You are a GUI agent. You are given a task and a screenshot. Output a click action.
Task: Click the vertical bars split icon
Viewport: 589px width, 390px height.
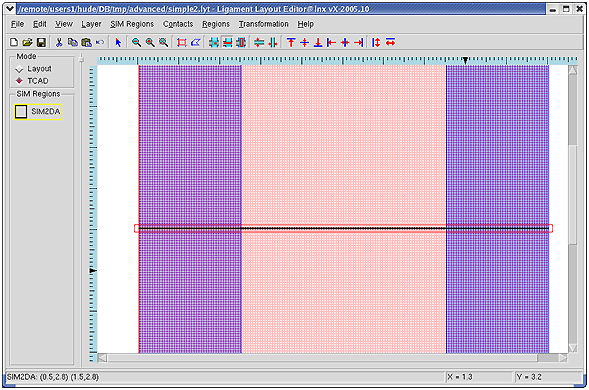pos(273,42)
